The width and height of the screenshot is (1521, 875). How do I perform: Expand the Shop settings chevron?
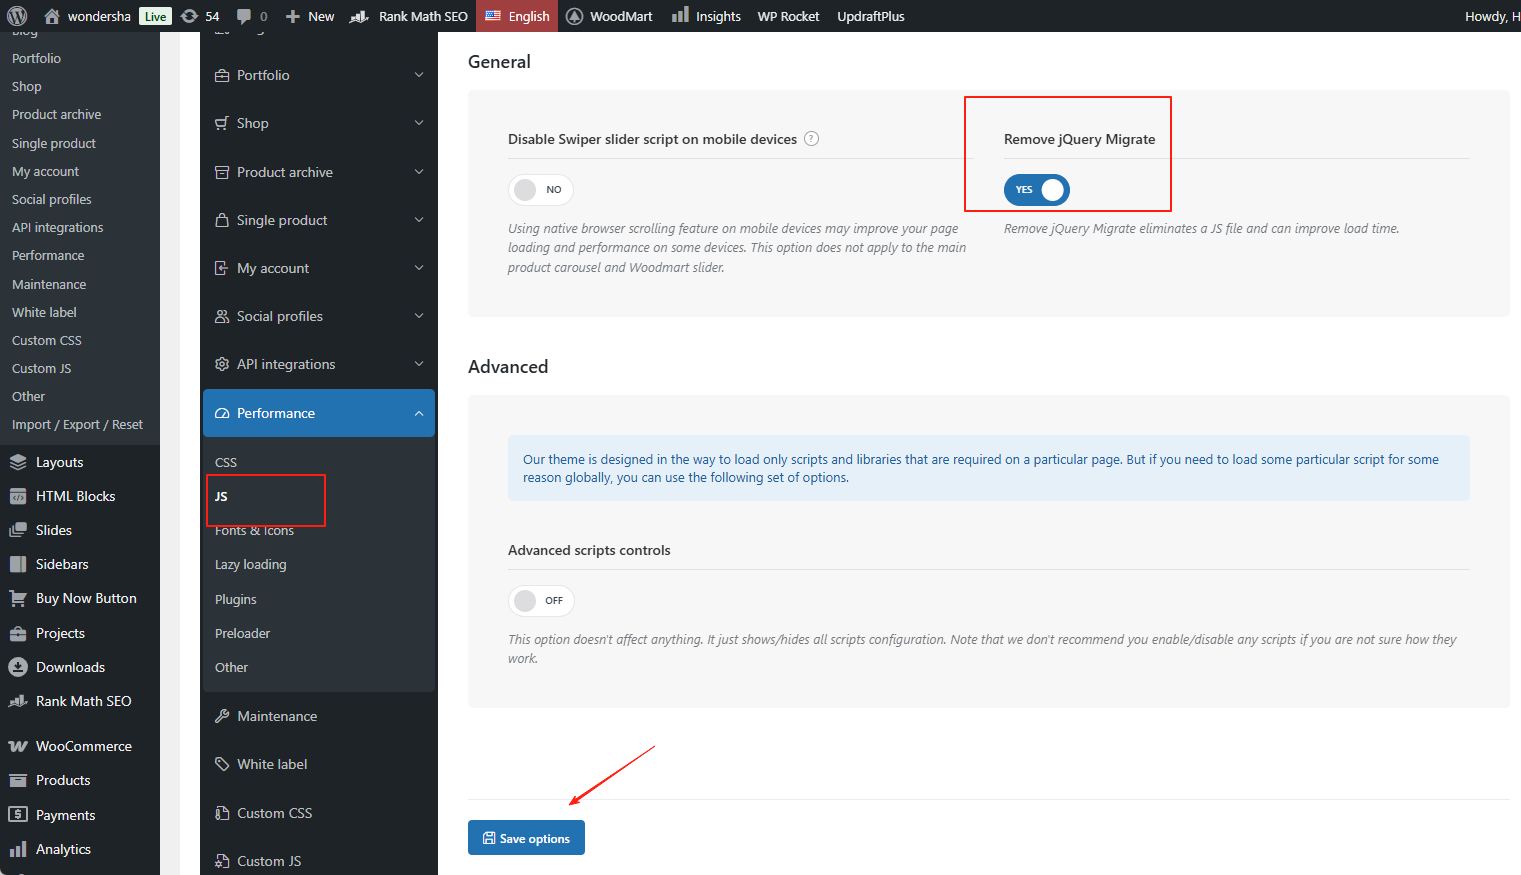click(x=419, y=123)
